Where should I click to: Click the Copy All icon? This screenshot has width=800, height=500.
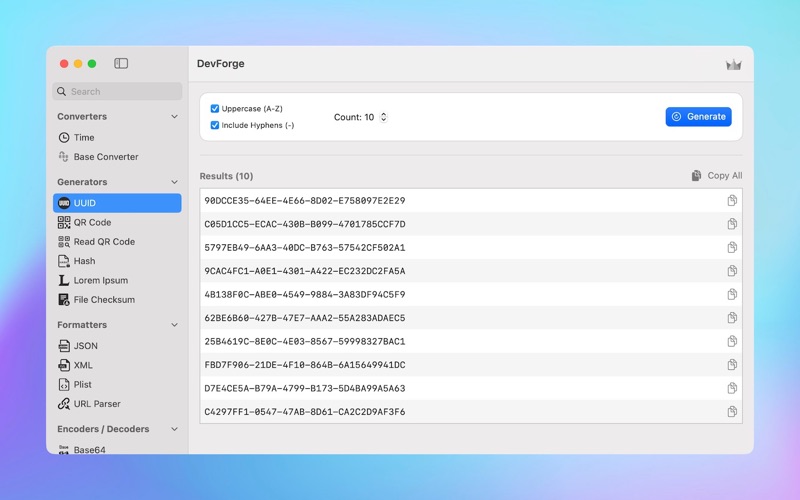pyautogui.click(x=696, y=176)
